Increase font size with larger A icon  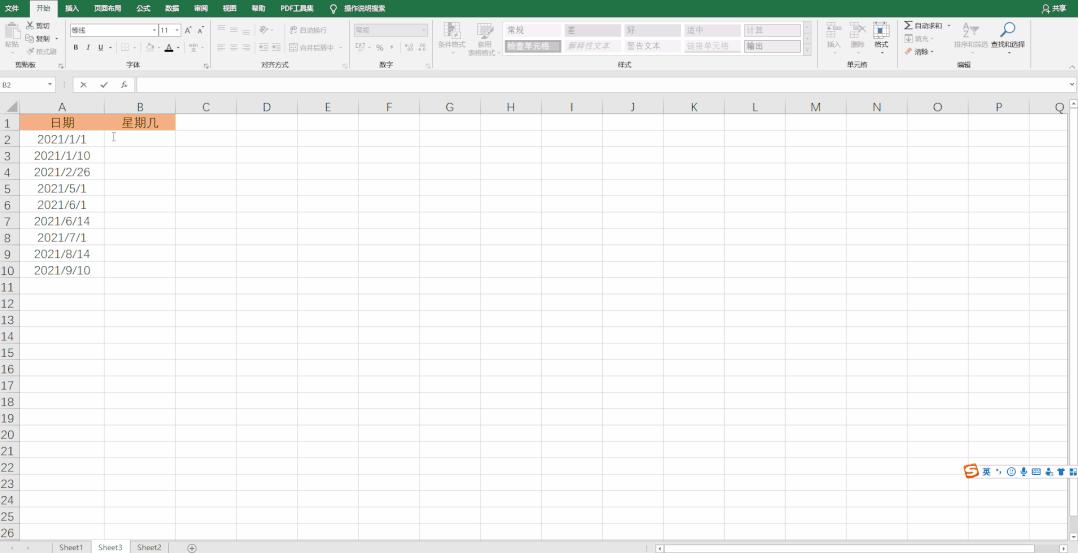pos(188,30)
